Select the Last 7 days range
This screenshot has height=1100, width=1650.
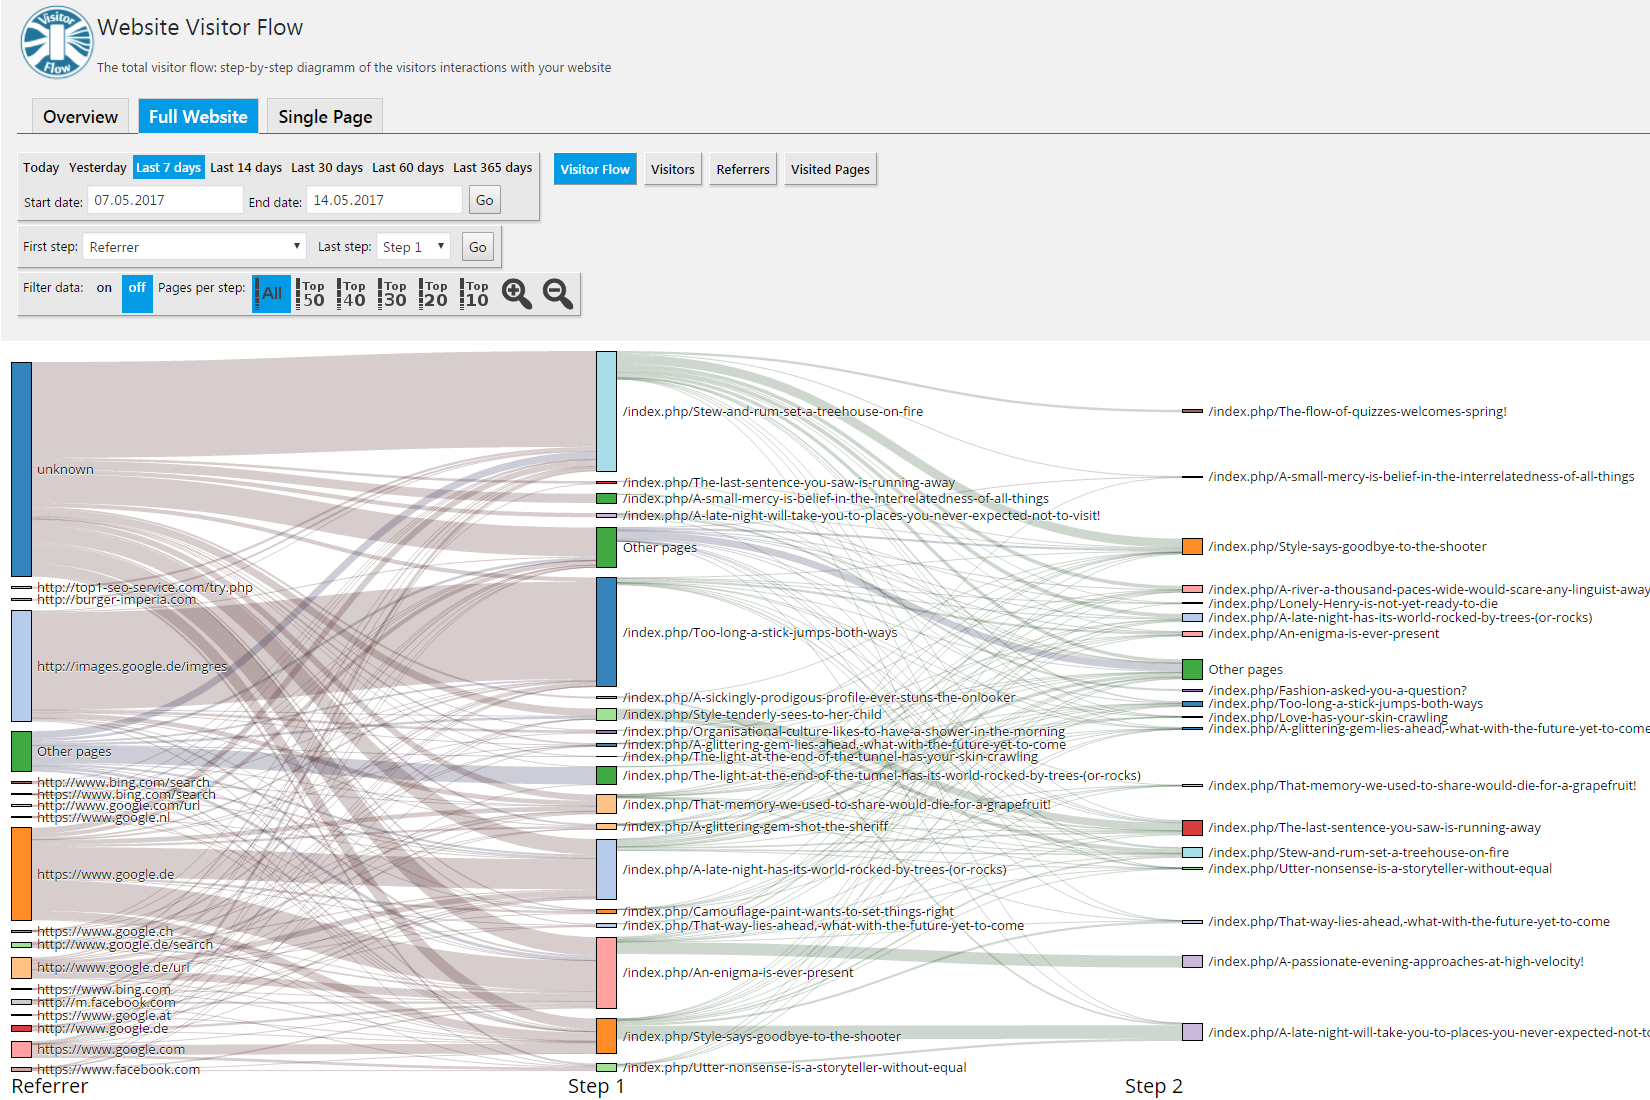click(x=168, y=167)
